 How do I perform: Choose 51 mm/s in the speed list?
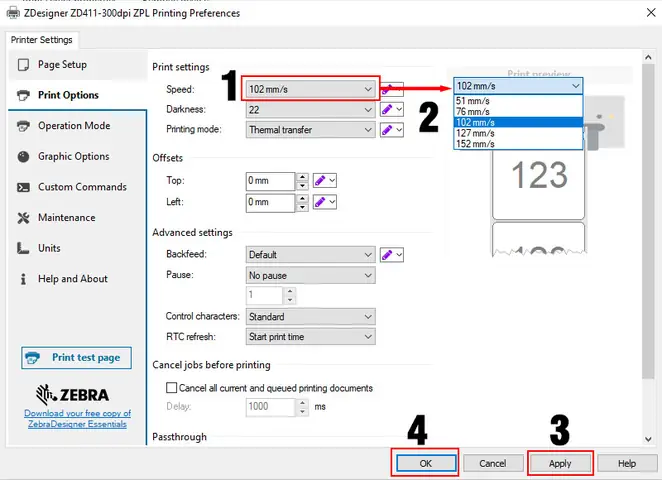coord(518,101)
